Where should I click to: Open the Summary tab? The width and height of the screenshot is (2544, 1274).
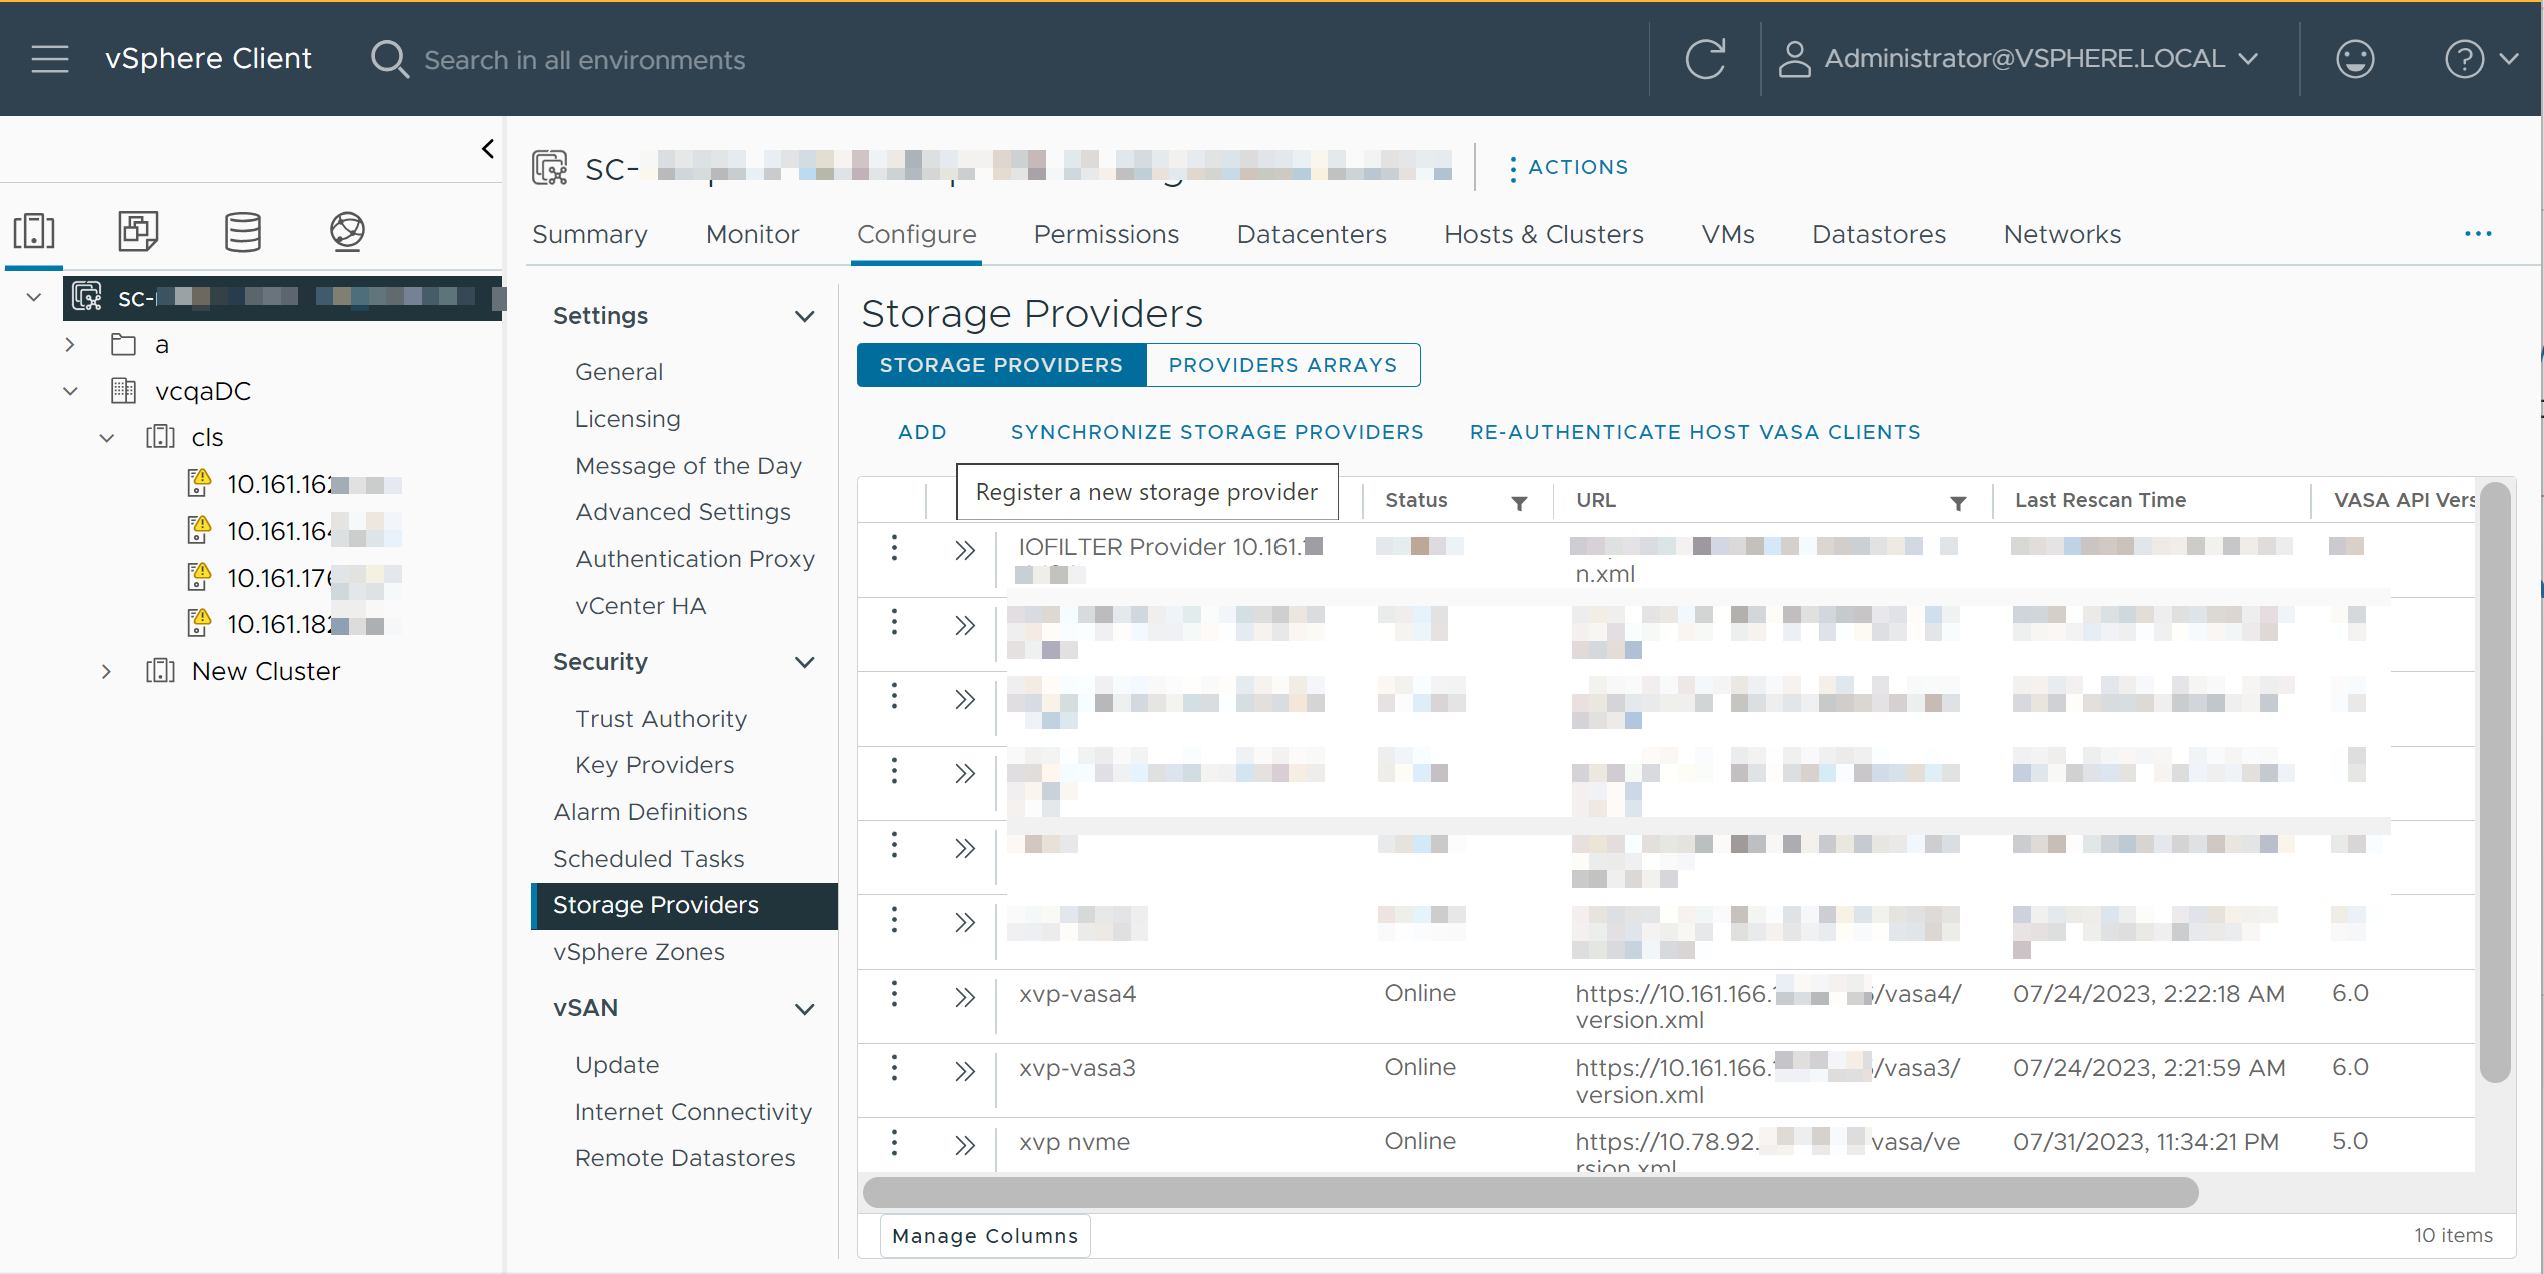tap(589, 234)
